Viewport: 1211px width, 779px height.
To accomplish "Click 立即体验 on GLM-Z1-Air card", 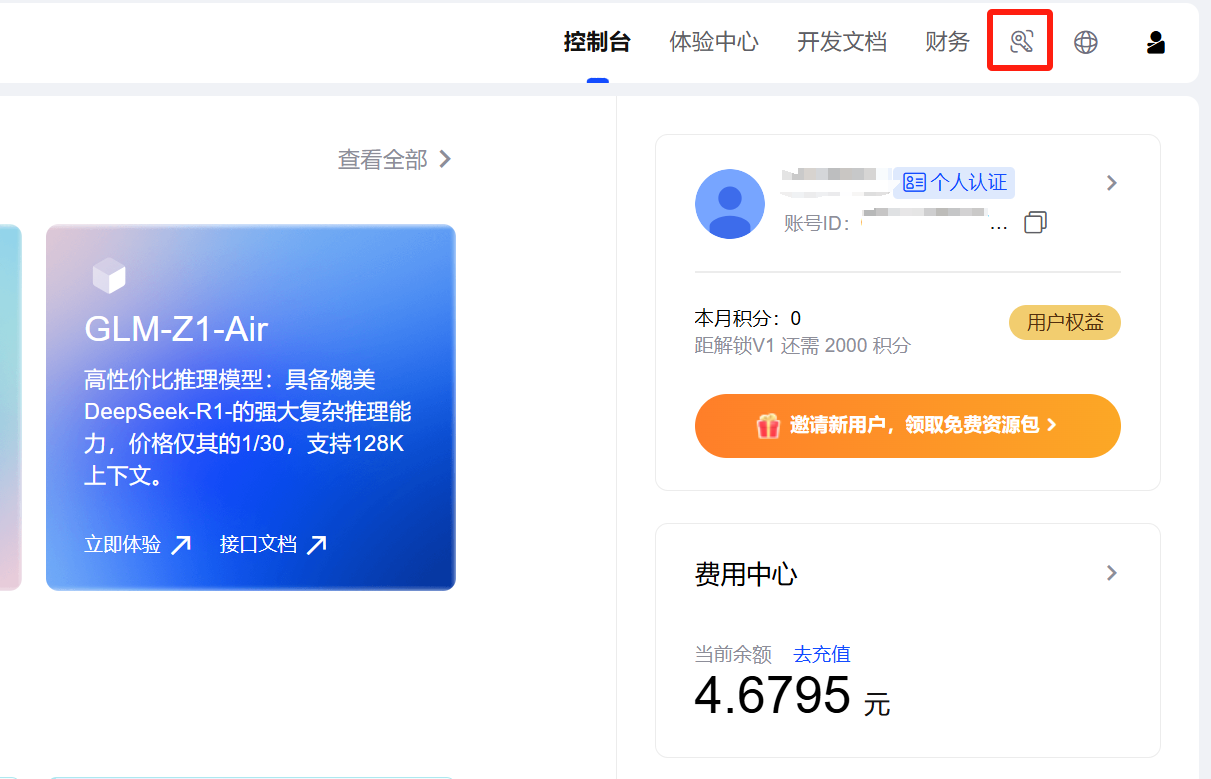I will (x=123, y=545).
